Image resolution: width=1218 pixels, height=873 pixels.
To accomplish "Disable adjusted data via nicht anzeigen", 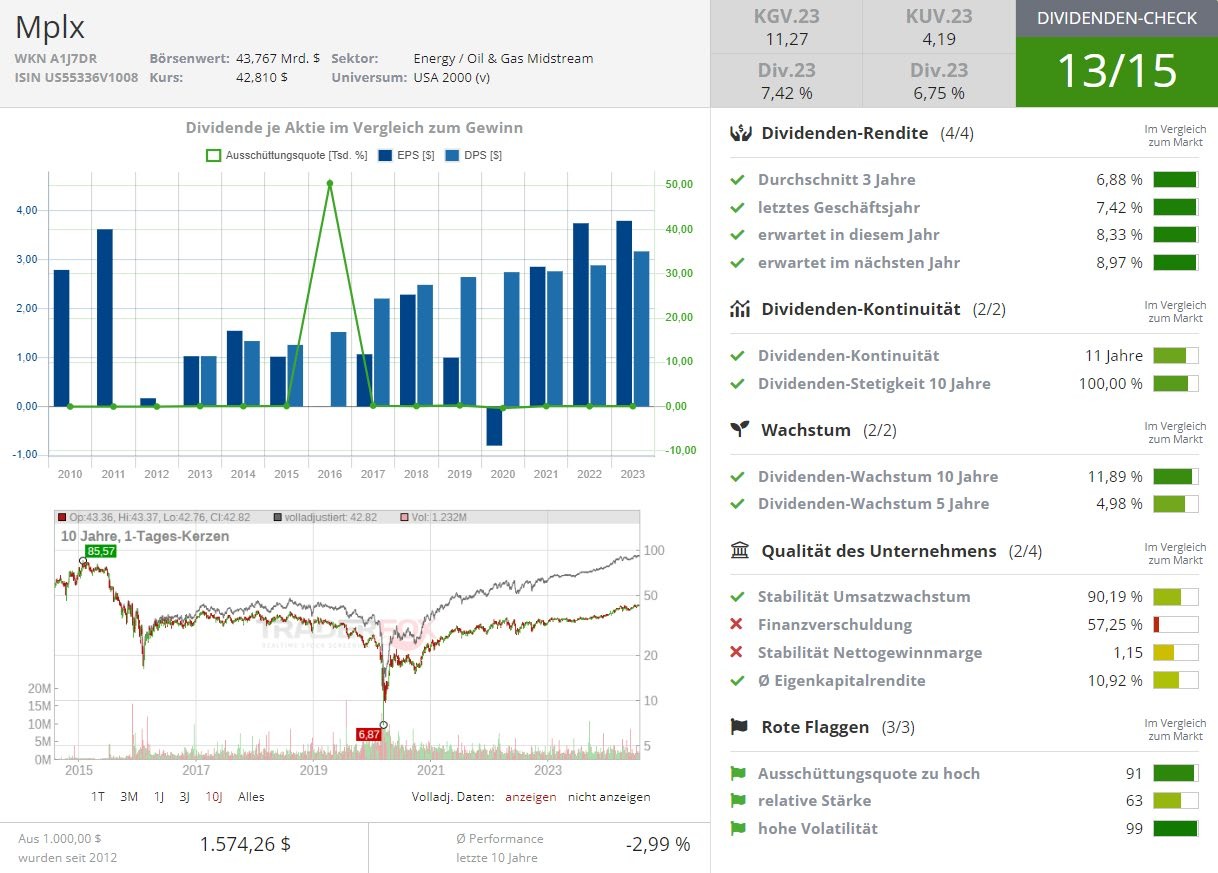I will click(609, 797).
